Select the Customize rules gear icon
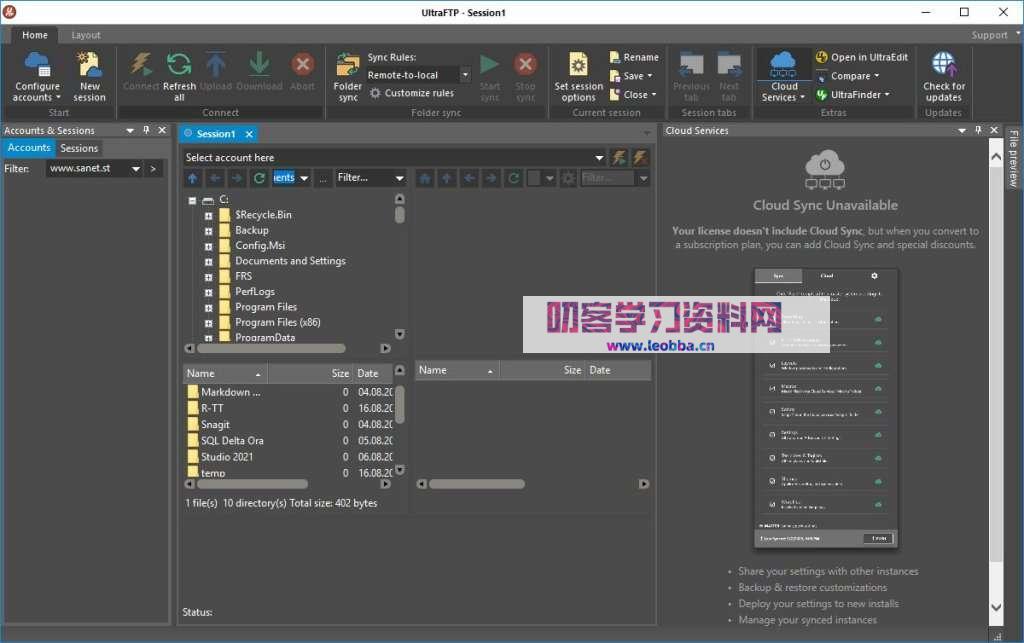 click(377, 93)
